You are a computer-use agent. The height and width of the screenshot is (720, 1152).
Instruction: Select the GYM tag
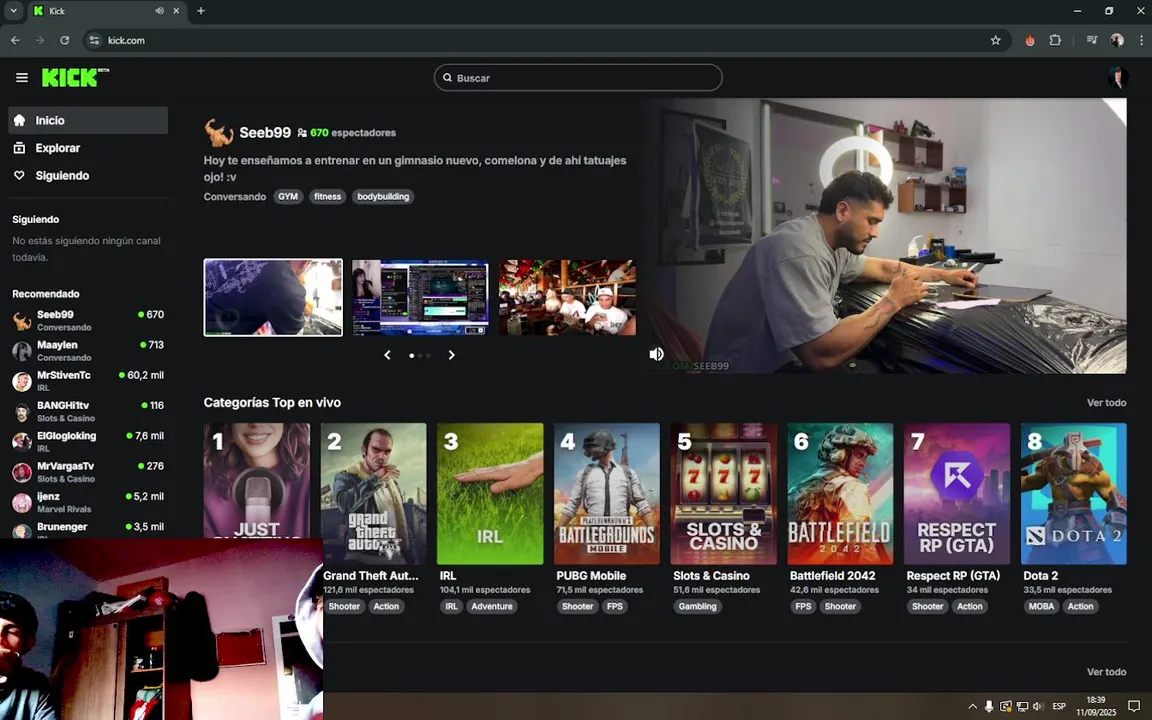pyautogui.click(x=288, y=196)
